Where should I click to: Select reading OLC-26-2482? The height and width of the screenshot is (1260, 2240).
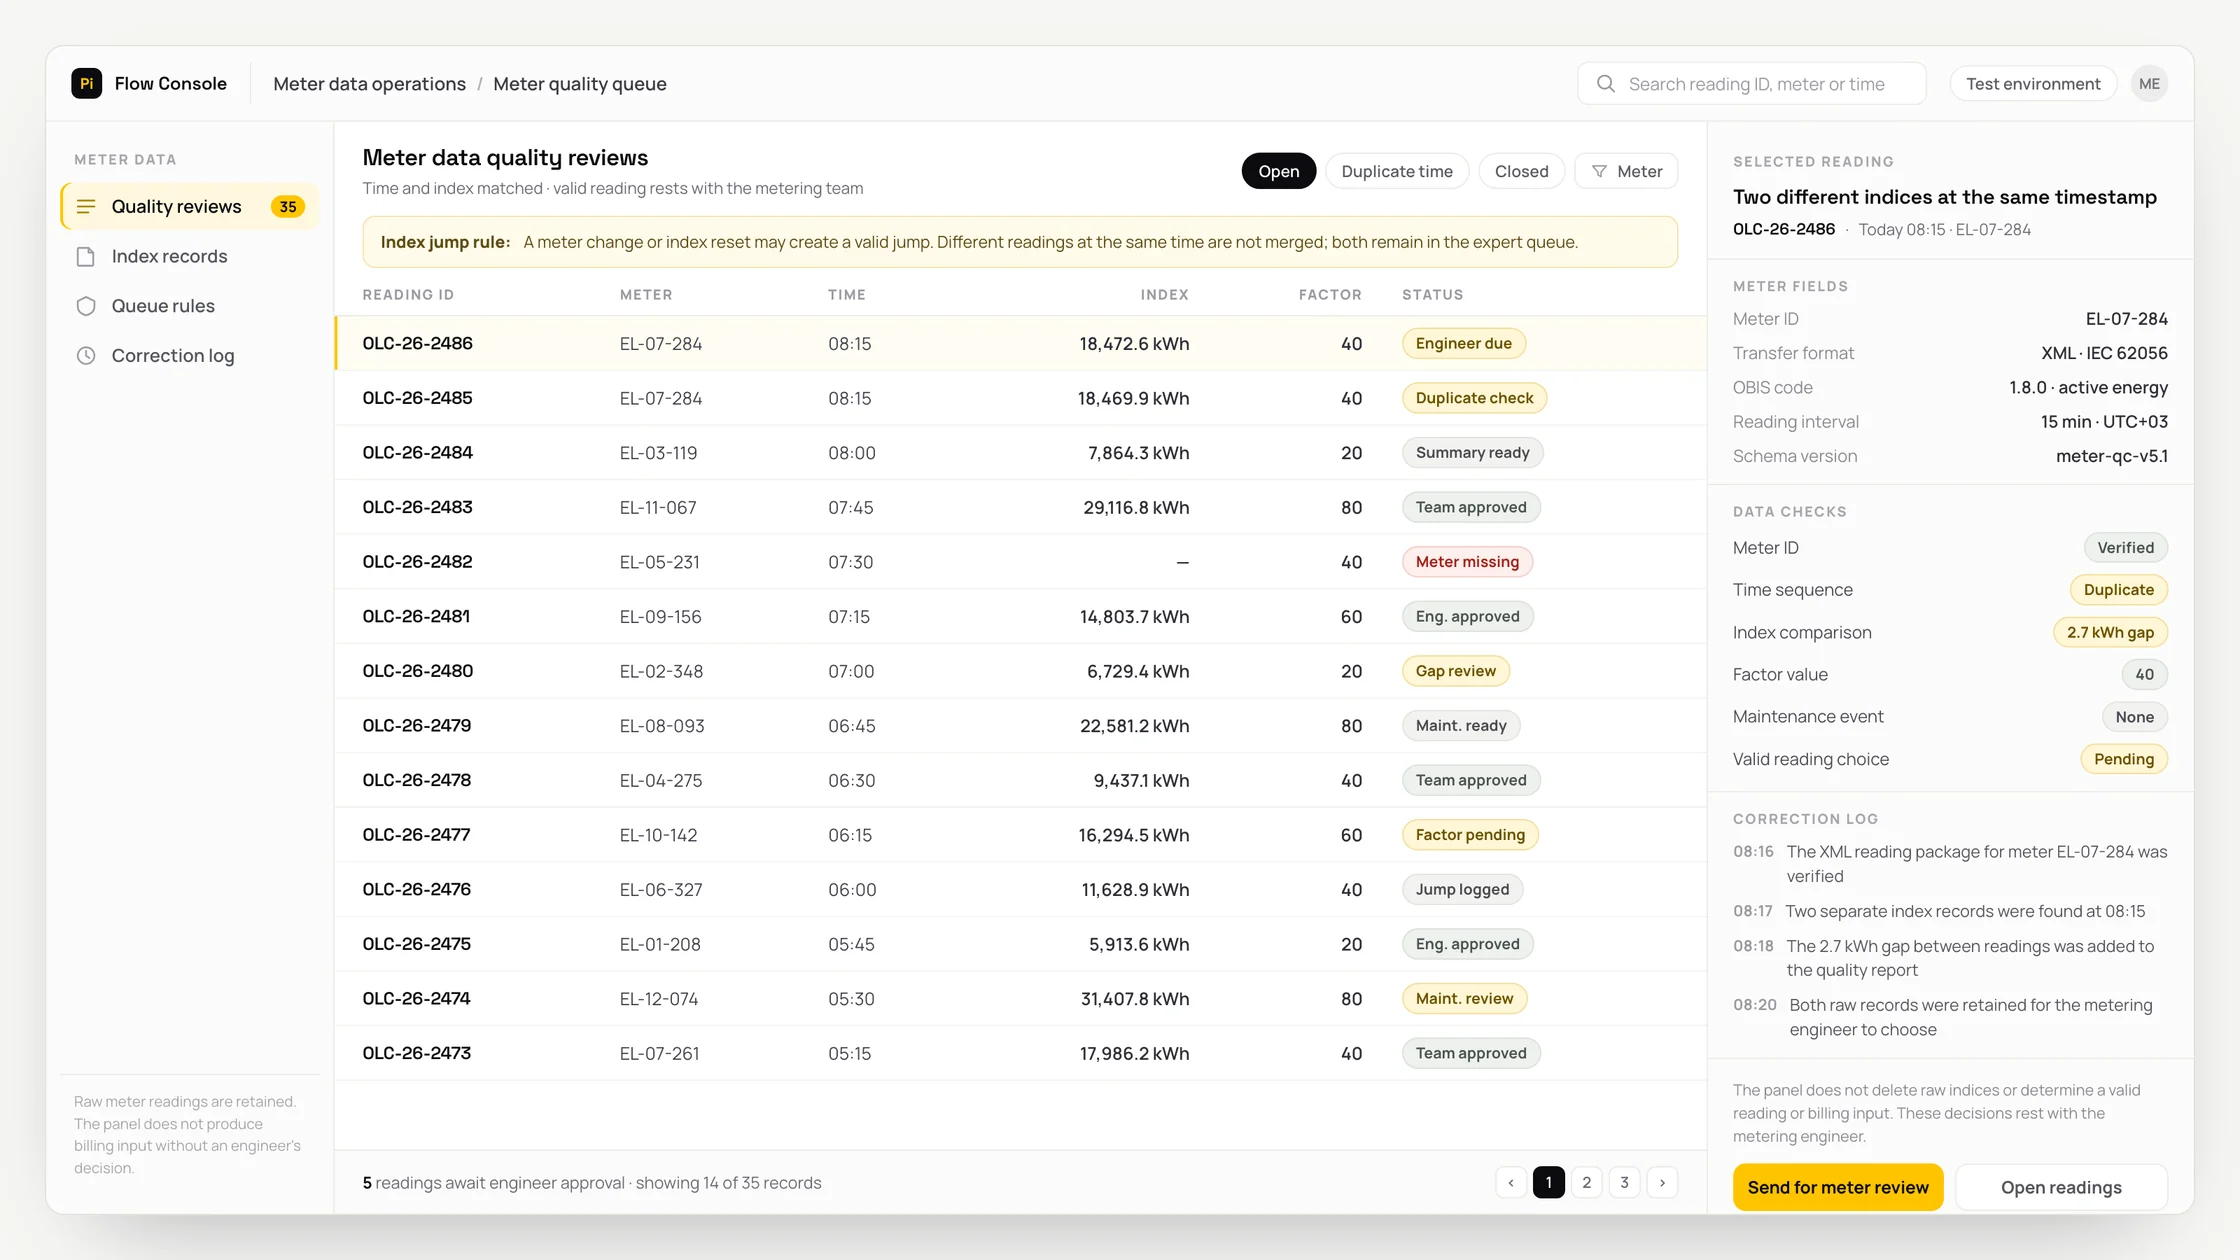(1020, 562)
